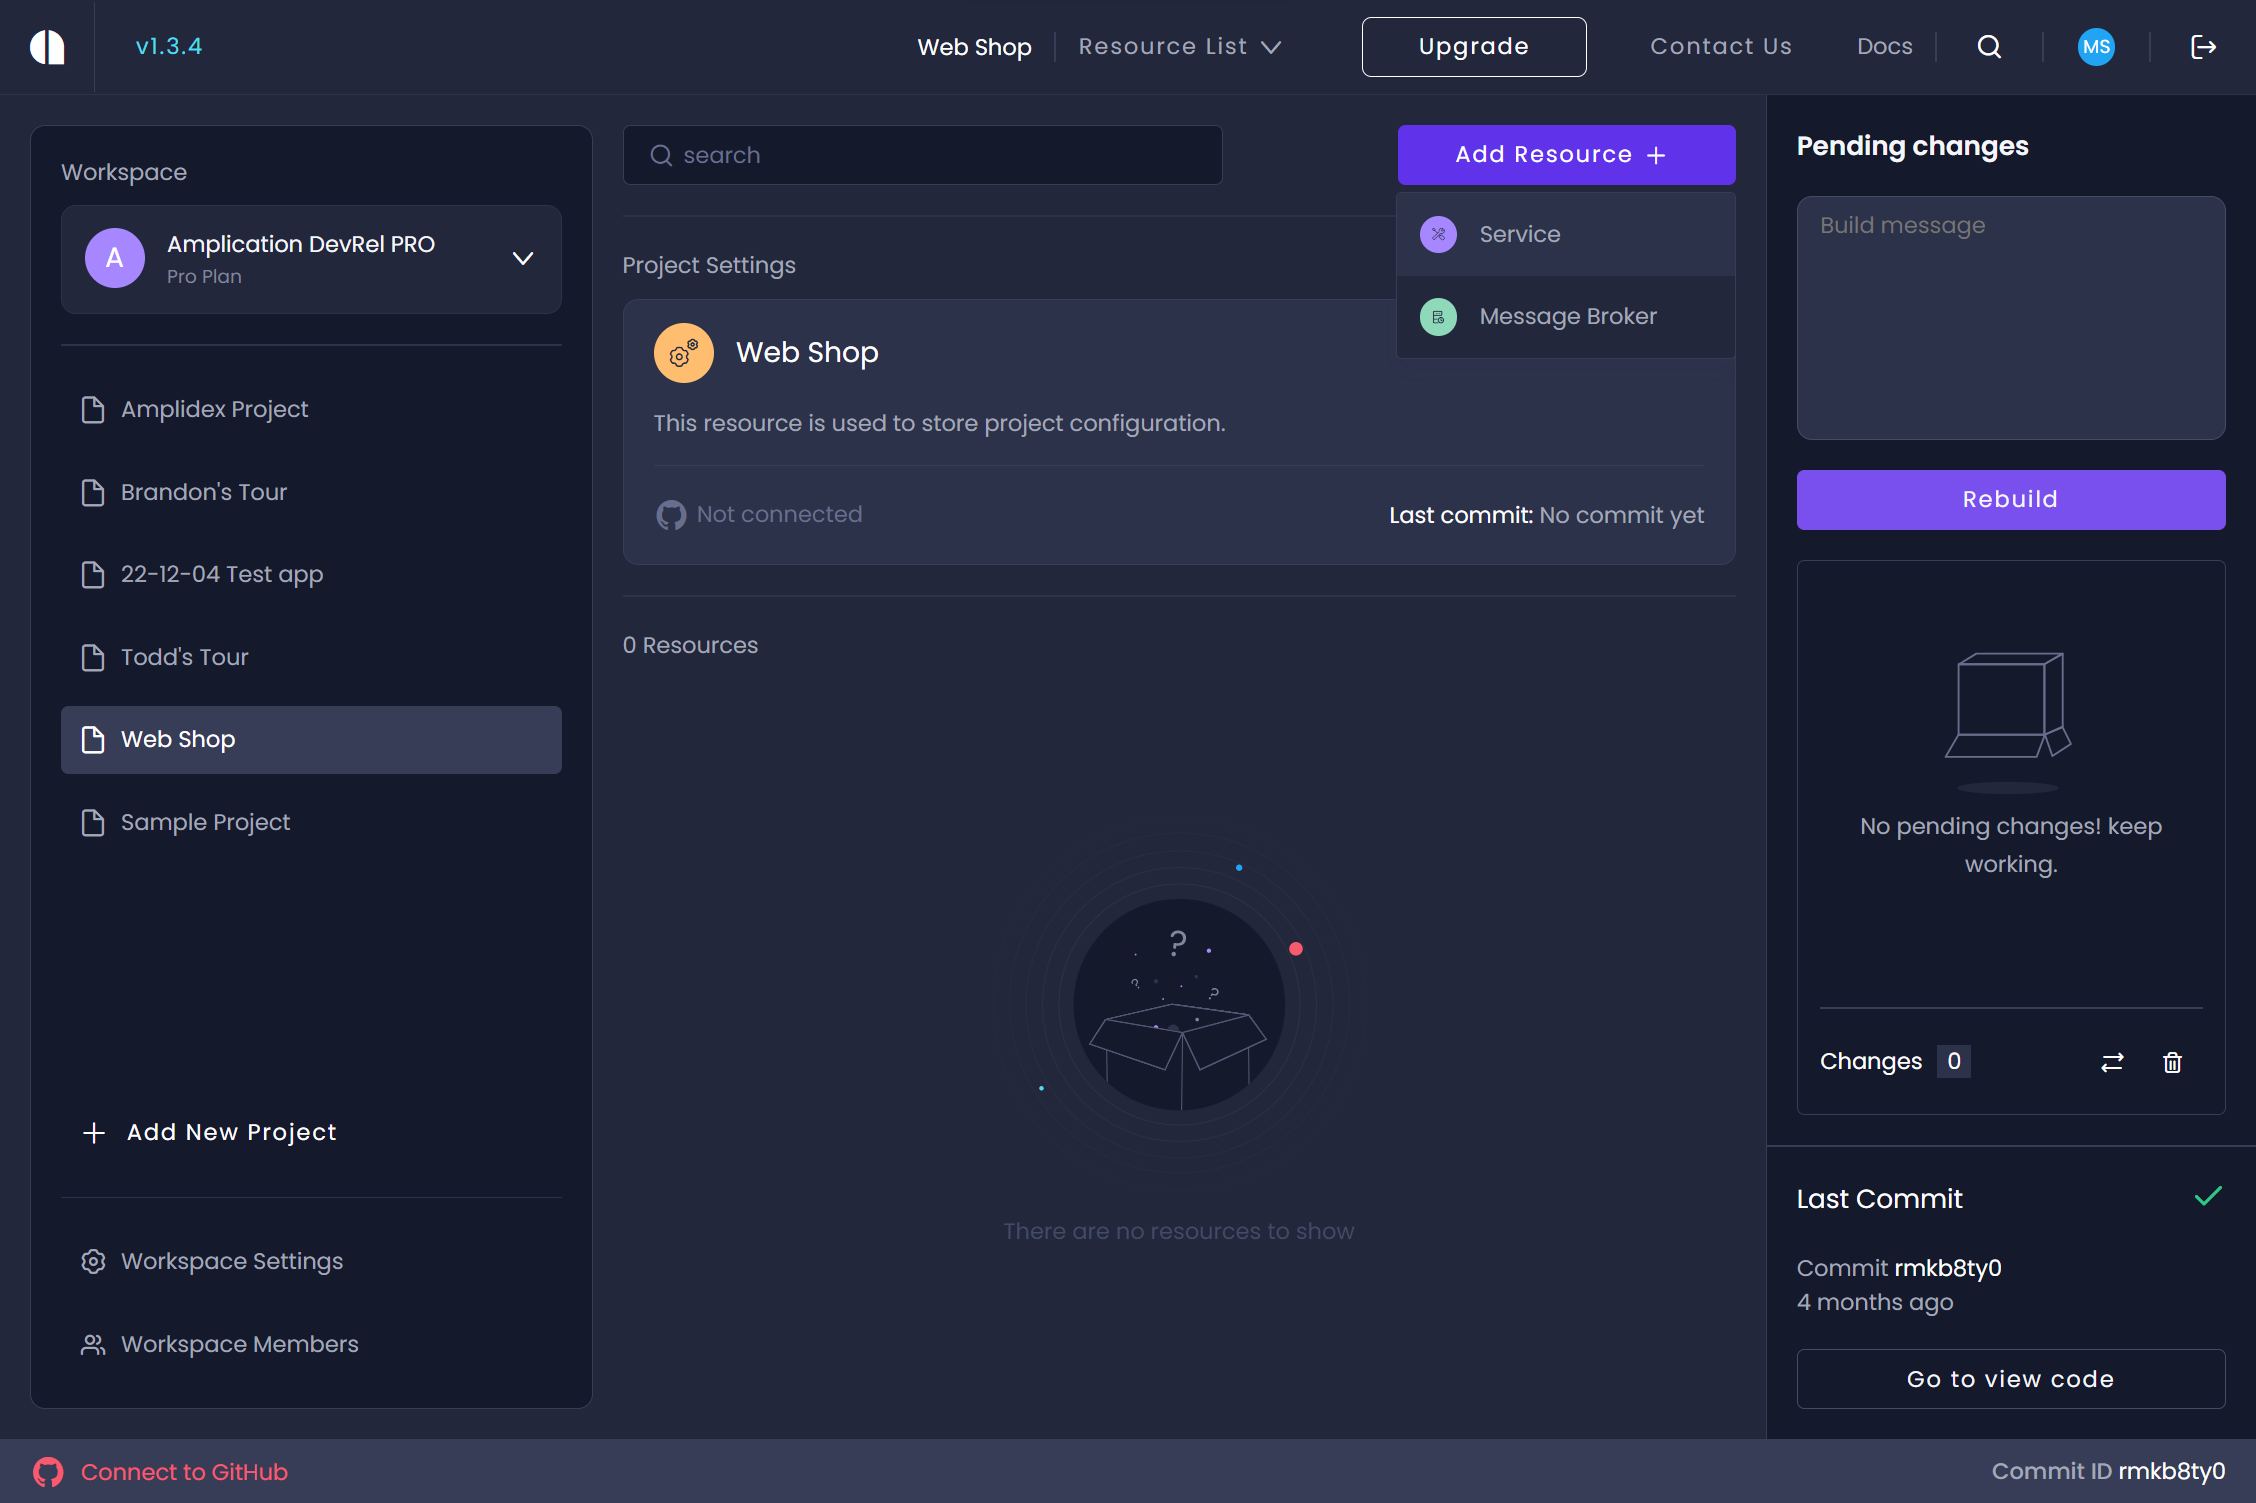Click the resource search field
Image resolution: width=2256 pixels, height=1503 pixels.
[x=922, y=155]
